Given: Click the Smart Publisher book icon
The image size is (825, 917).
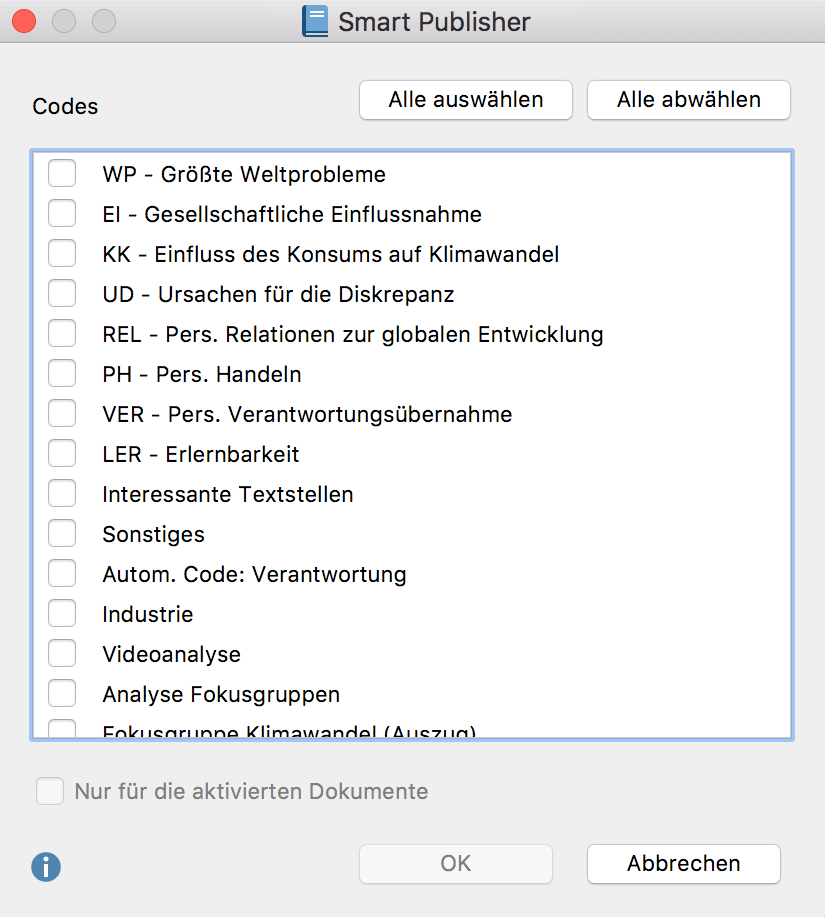Looking at the screenshot, I should pyautogui.click(x=315, y=21).
